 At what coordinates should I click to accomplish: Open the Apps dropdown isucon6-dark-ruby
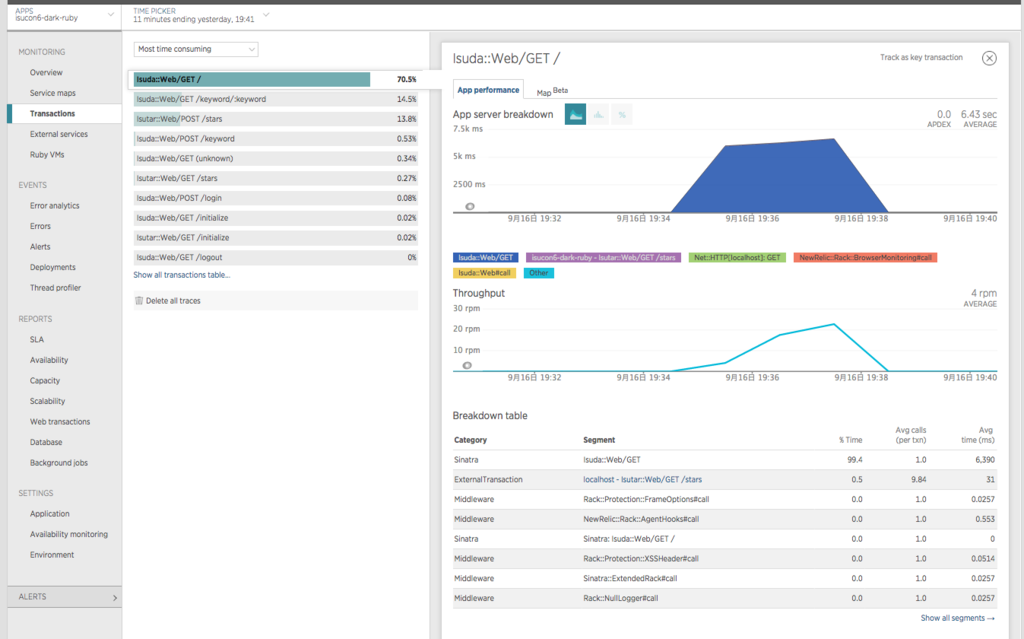click(64, 14)
